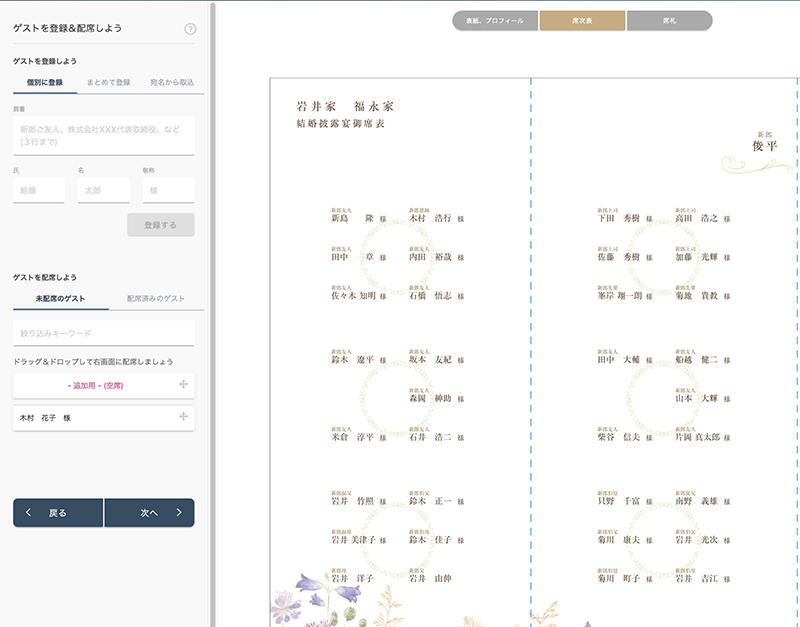Switch to まとめて登録 tab
The height and width of the screenshot is (627, 800).
pos(108,82)
